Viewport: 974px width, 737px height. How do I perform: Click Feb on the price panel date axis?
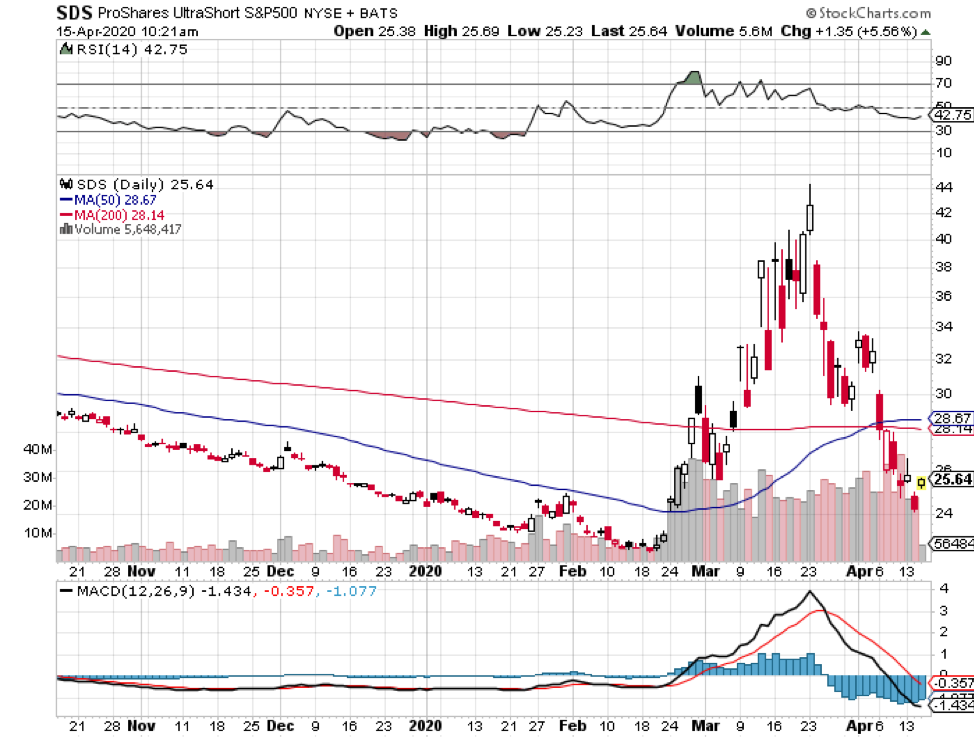(x=572, y=571)
